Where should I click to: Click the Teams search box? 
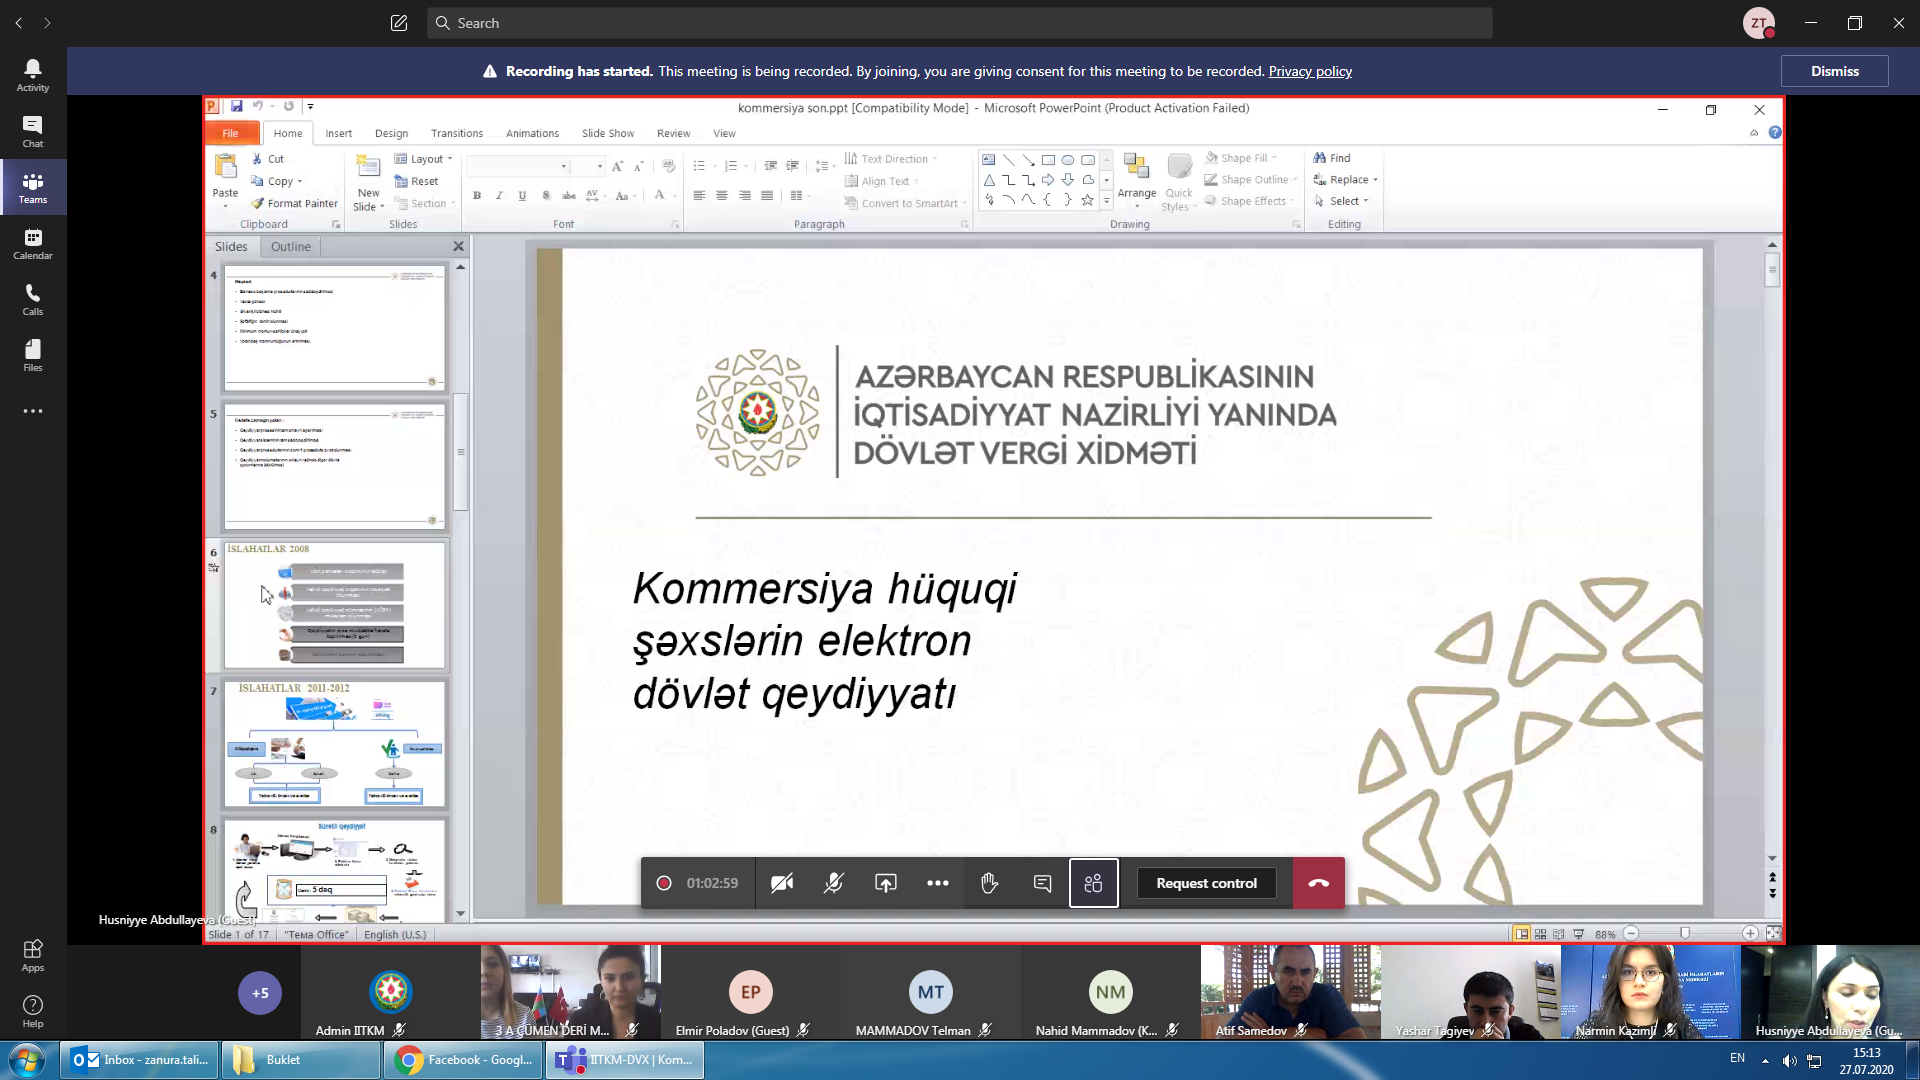pos(960,23)
